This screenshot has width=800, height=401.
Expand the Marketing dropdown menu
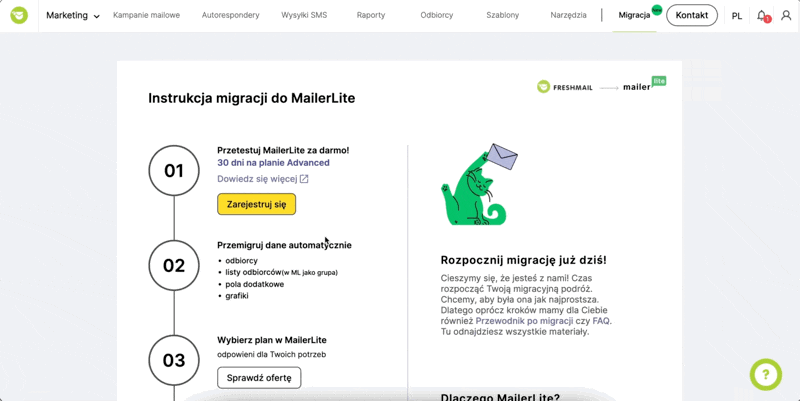pyautogui.click(x=73, y=15)
